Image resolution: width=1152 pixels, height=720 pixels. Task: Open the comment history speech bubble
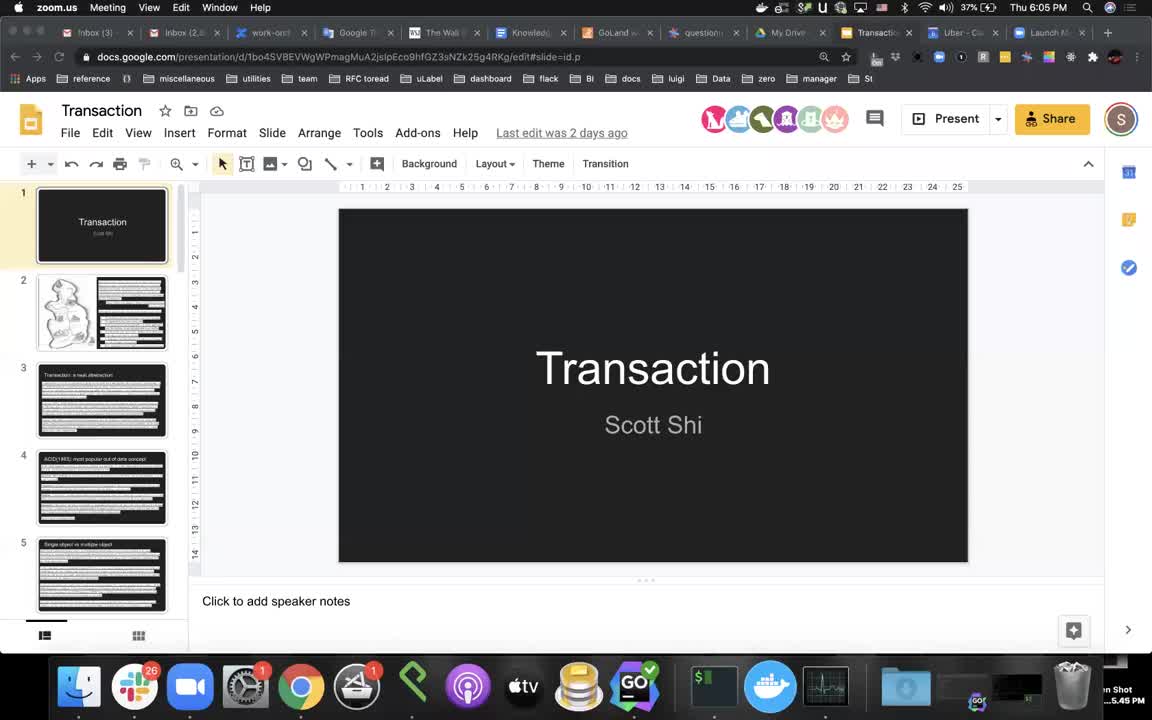[874, 118]
